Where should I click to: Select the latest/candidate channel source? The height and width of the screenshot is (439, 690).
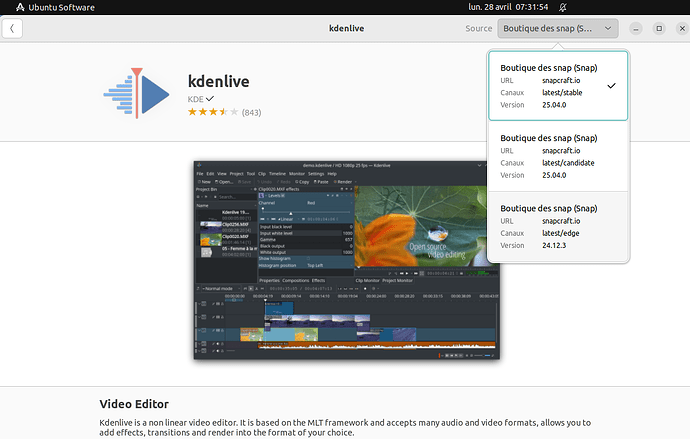pyautogui.click(x=558, y=156)
